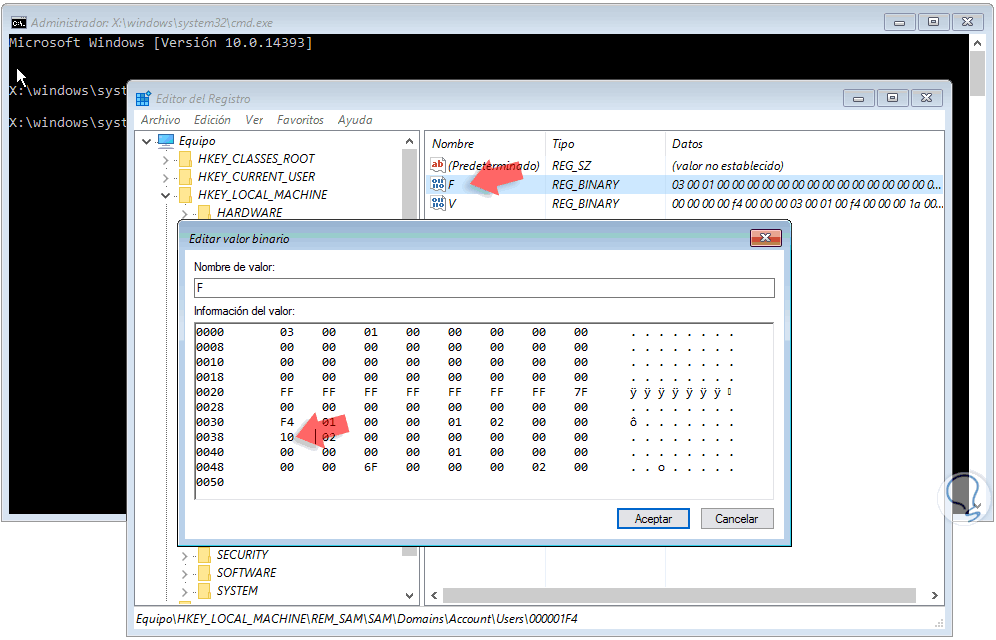Select the HKEY_CURRENT_USER tree item

(256, 177)
